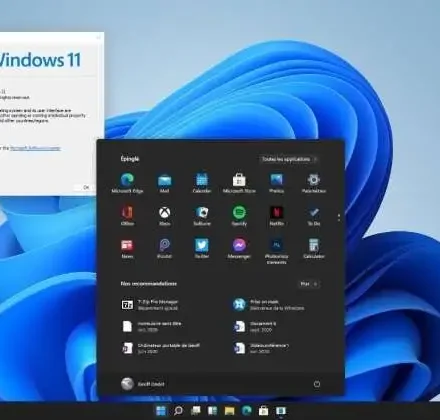Open recommended Ordinateur portable de Geoff file
This screenshot has width=440, height=420.
(x=160, y=348)
